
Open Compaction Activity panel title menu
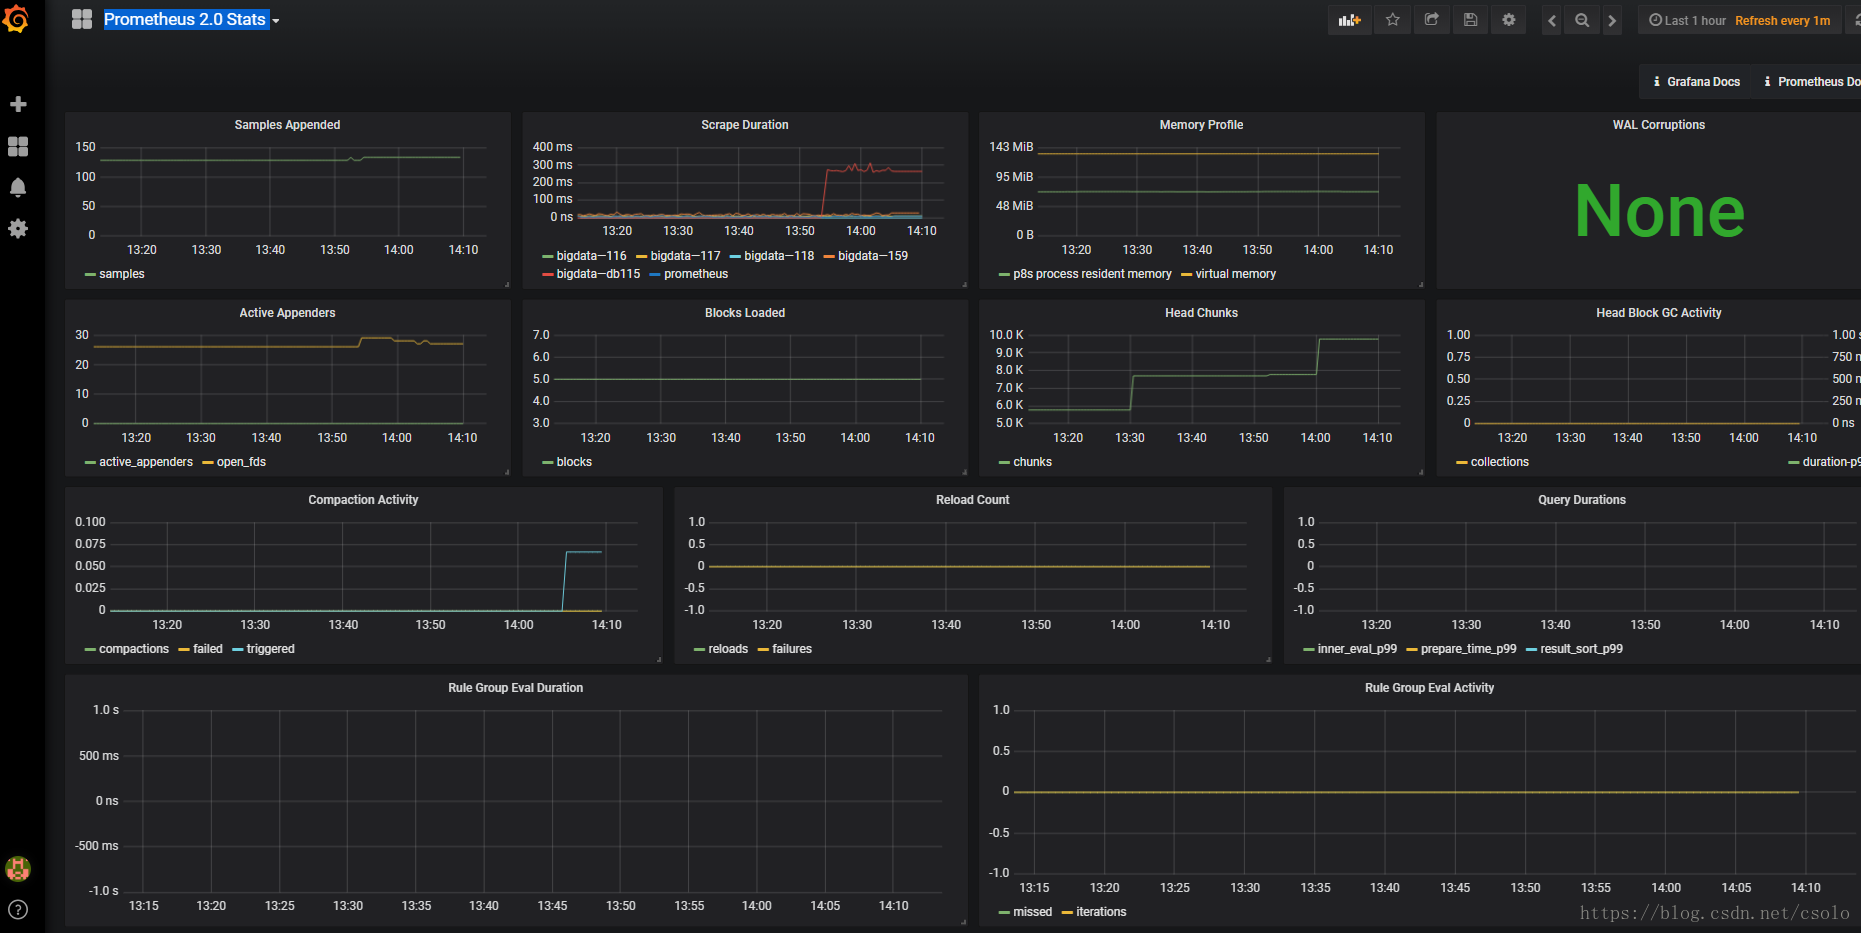[363, 500]
